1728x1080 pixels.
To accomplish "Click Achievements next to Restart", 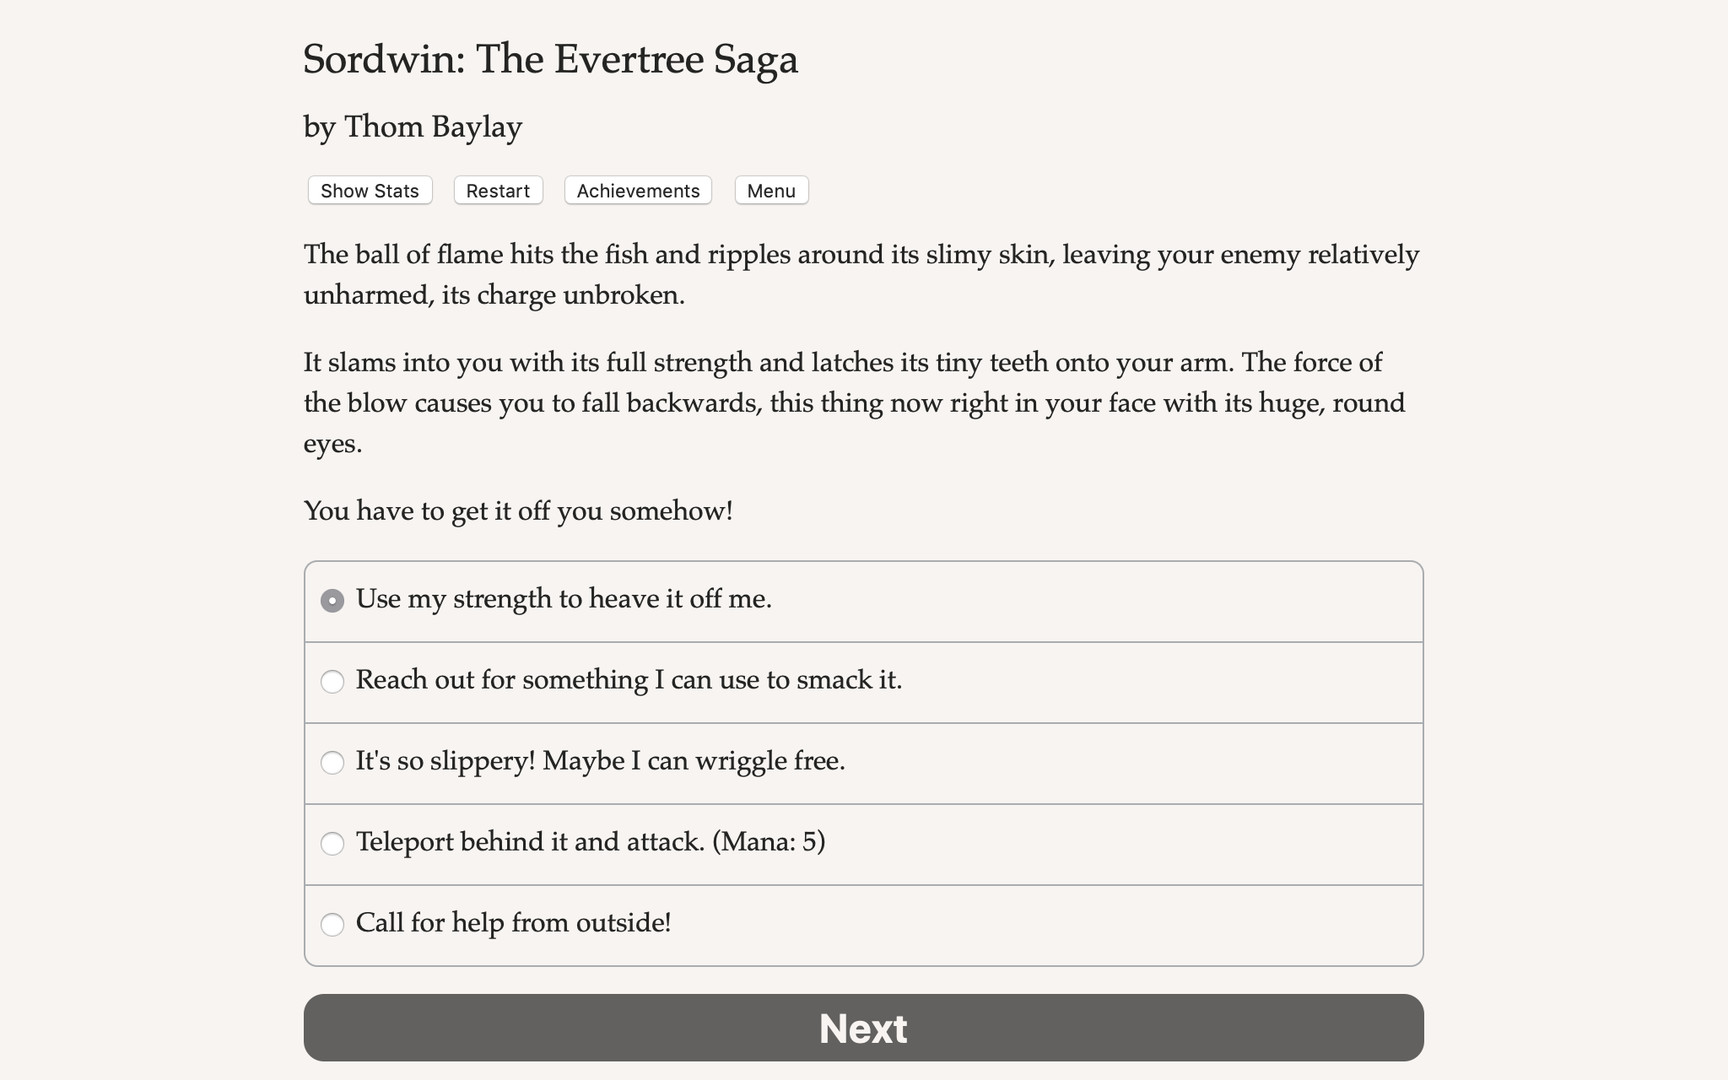I will click(637, 190).
